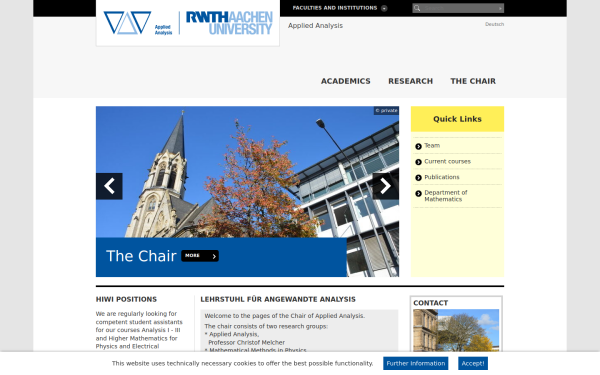This screenshot has width=600, height=375.
Task: Click the HiWi Positions heading
Action: coord(126,299)
